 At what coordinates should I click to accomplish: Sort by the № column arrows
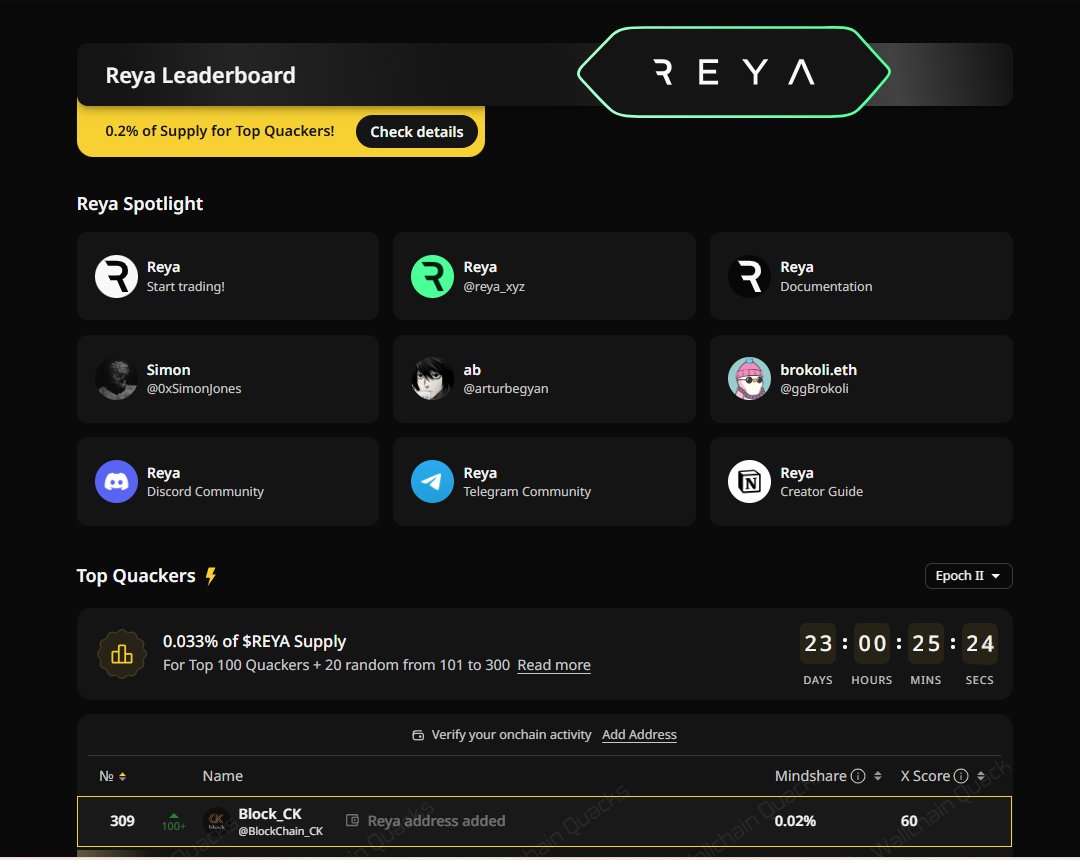[x=123, y=777]
